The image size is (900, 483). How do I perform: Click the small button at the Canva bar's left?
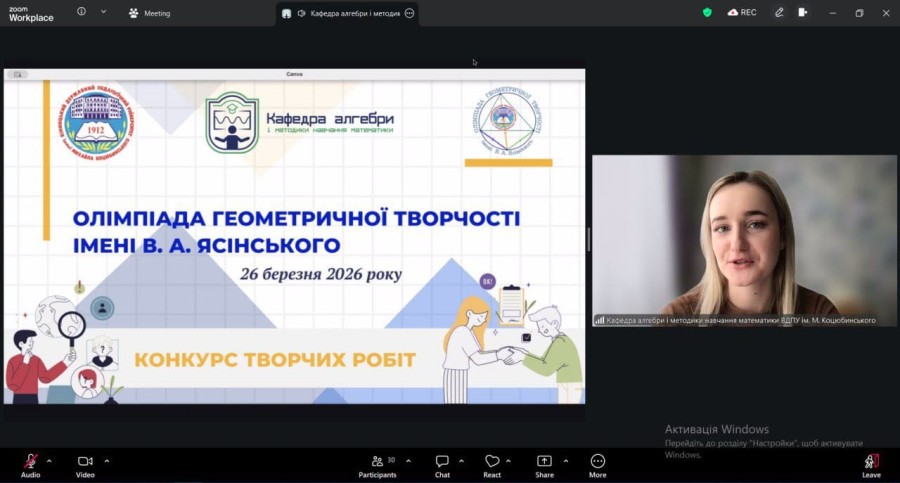(18, 74)
